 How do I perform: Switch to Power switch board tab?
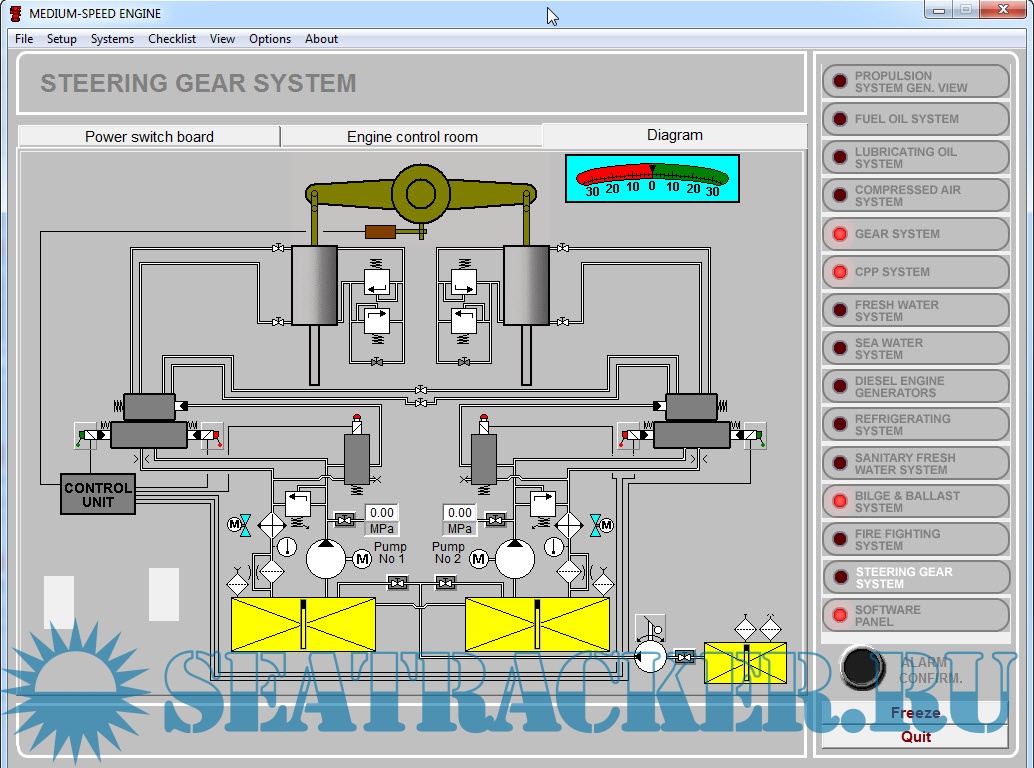[149, 137]
